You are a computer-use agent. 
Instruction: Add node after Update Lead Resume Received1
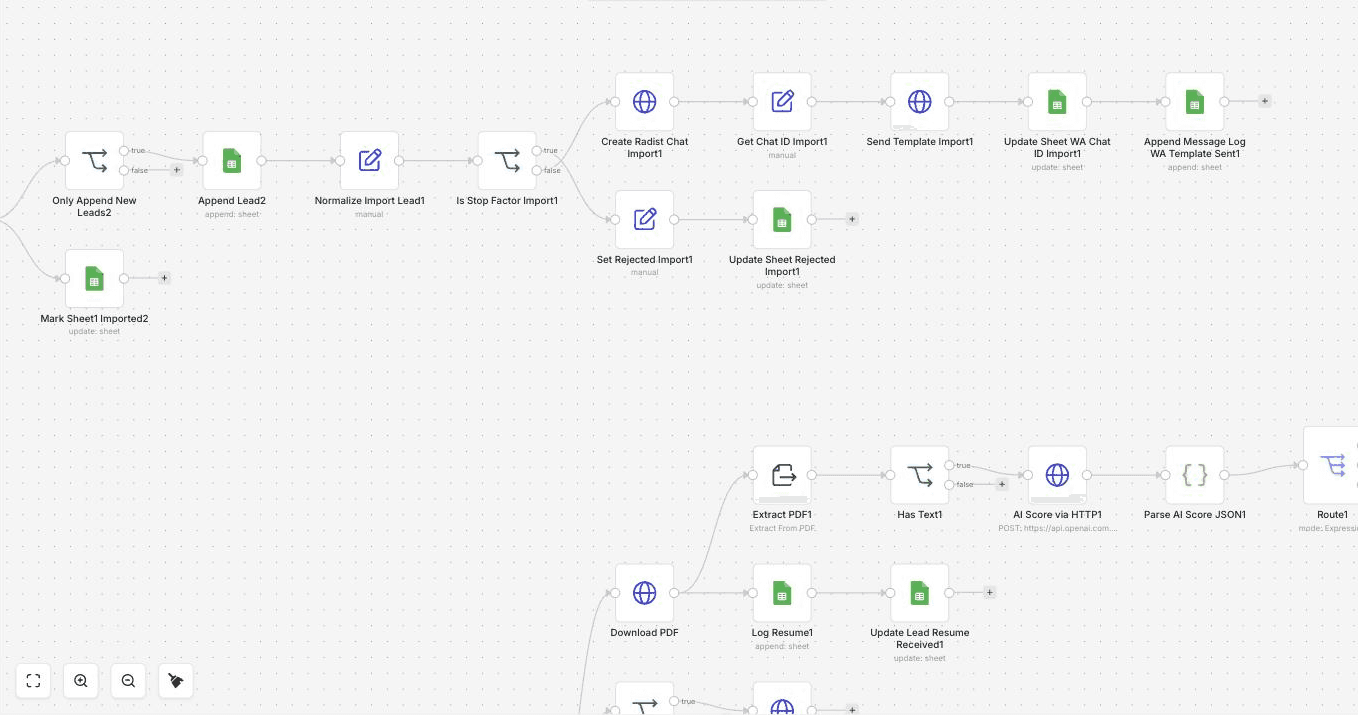(989, 592)
